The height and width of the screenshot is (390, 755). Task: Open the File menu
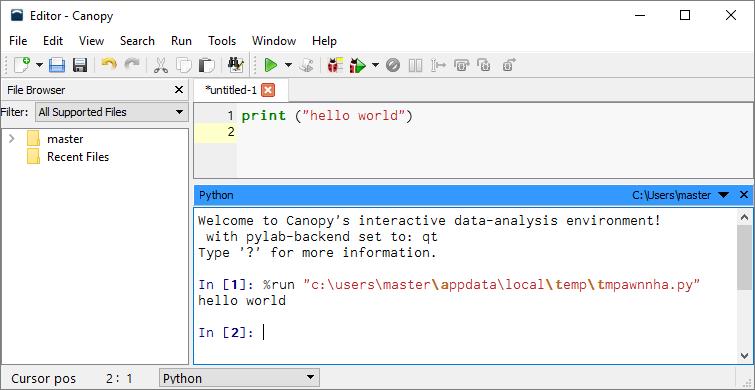coord(18,41)
